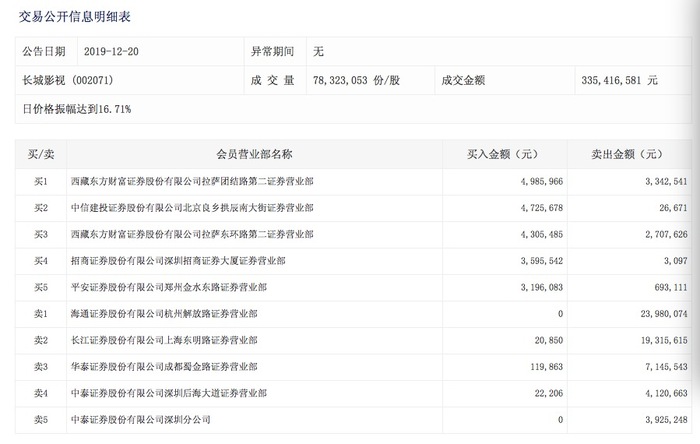The width and height of the screenshot is (700, 444).
Task: Open 西藏东方财富证券拉萨东环路第二营业部 entry
Action: pos(192,234)
